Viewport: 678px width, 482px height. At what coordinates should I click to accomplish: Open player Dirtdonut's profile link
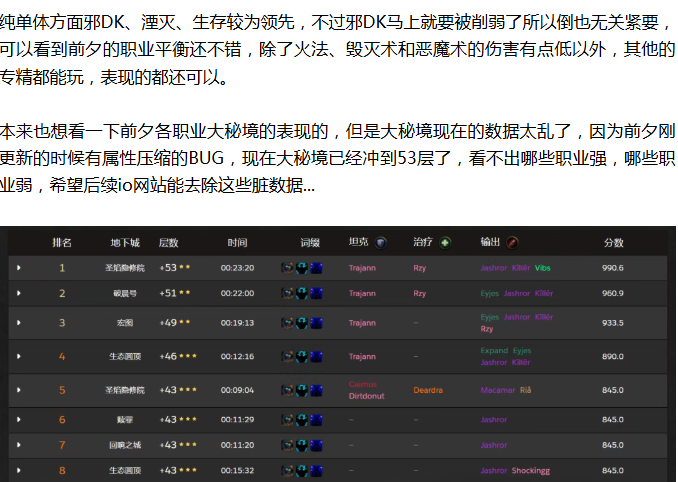pos(367,396)
